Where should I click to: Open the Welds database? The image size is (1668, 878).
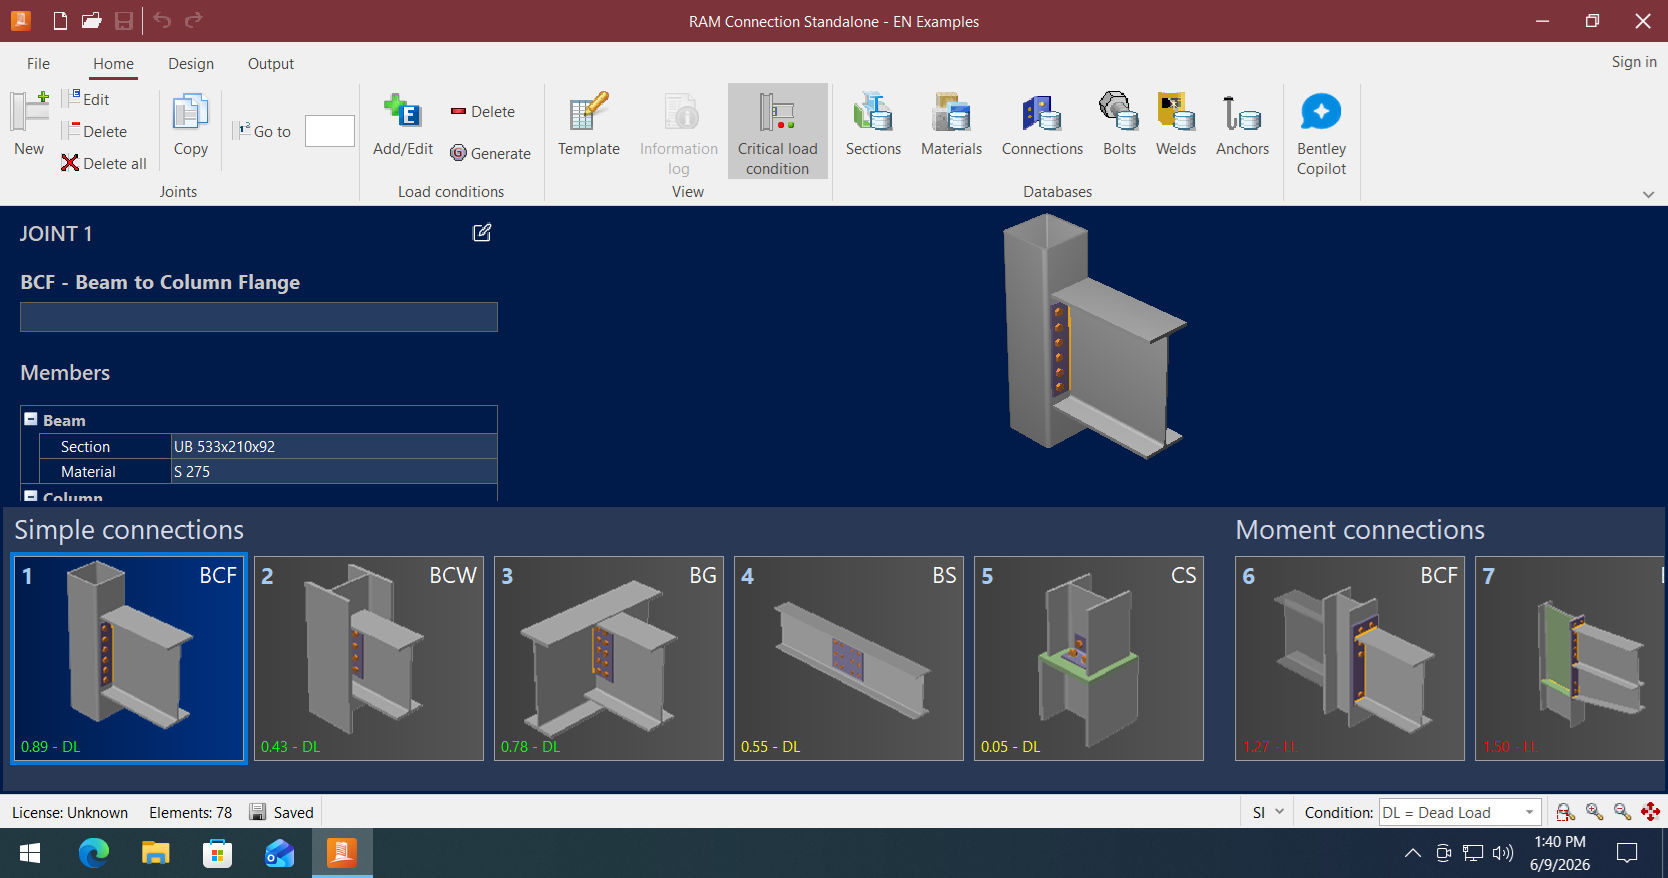[x=1176, y=125]
